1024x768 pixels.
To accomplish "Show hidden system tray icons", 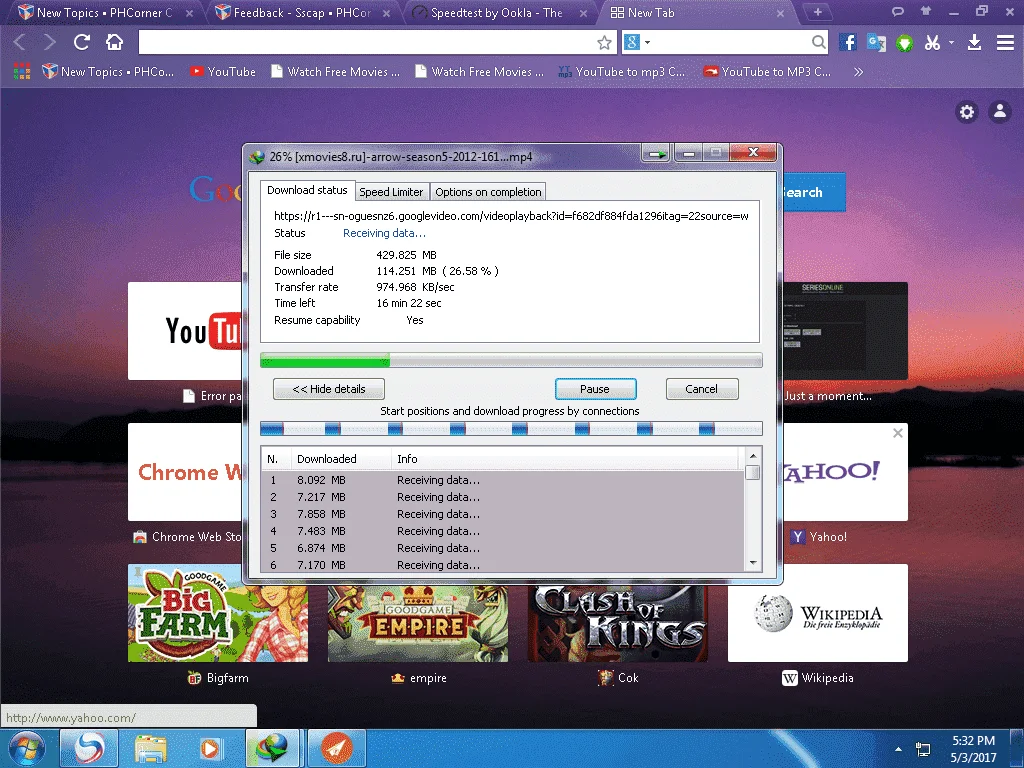I will [898, 749].
